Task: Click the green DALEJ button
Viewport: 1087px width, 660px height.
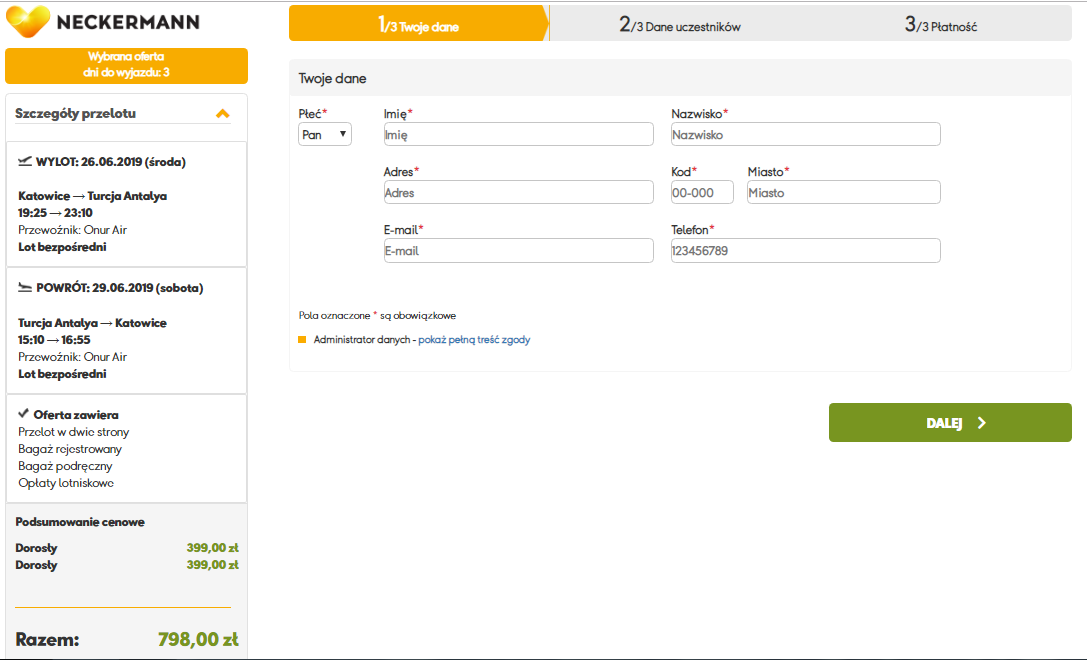Action: click(950, 423)
